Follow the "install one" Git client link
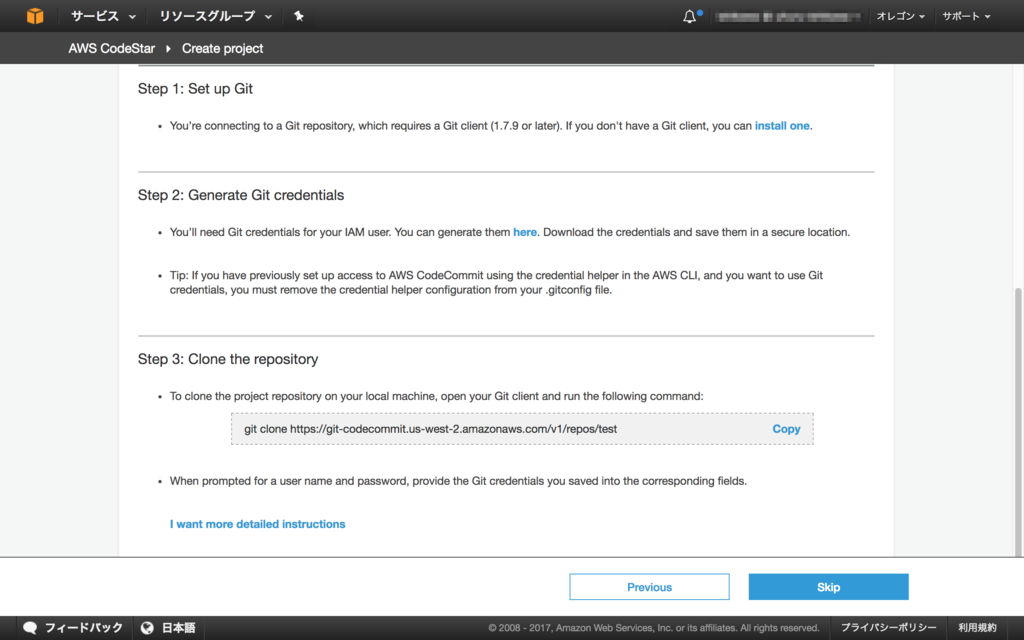 click(x=782, y=125)
